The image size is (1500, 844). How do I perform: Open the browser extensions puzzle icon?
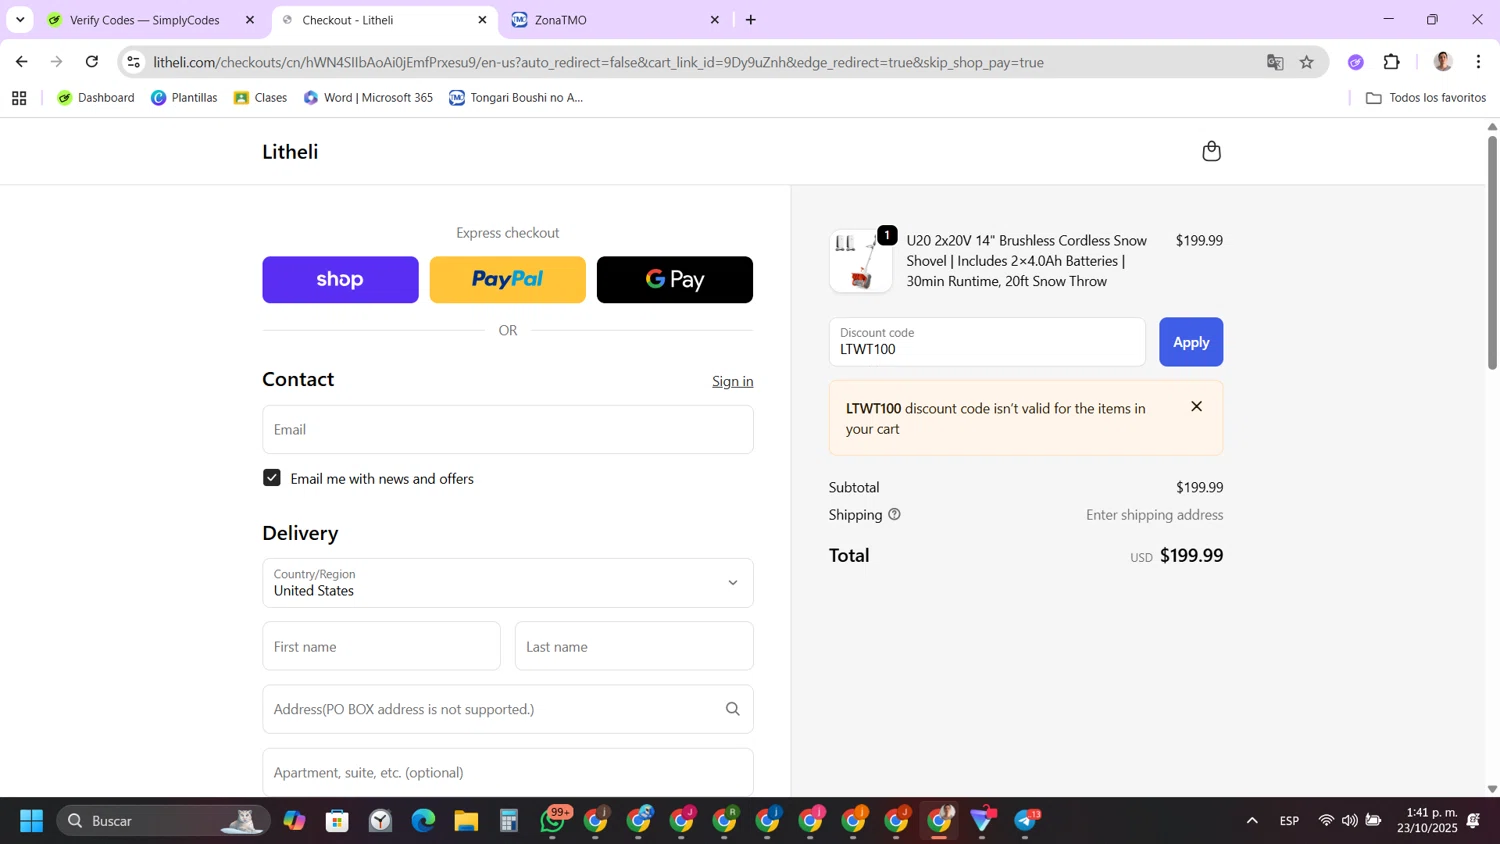[x=1391, y=62]
